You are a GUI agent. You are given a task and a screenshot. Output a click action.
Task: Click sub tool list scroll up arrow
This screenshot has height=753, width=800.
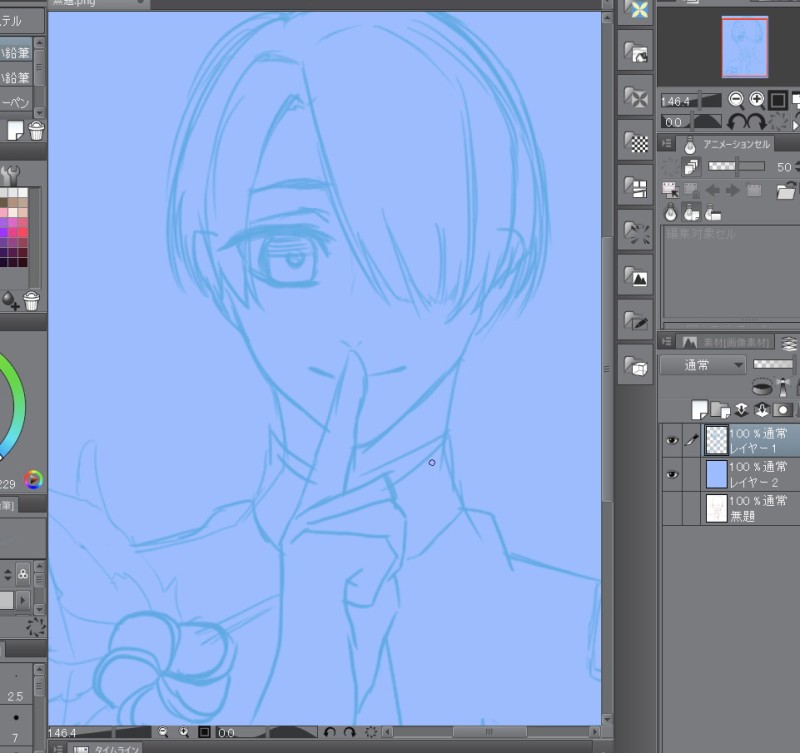pos(39,43)
